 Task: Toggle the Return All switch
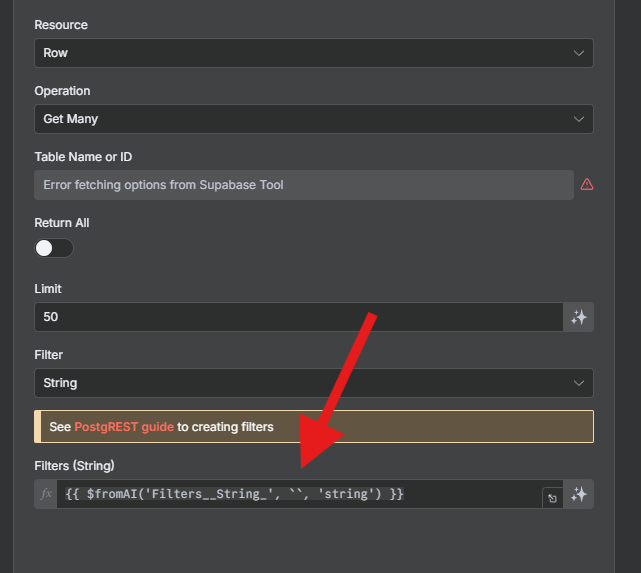click(54, 248)
